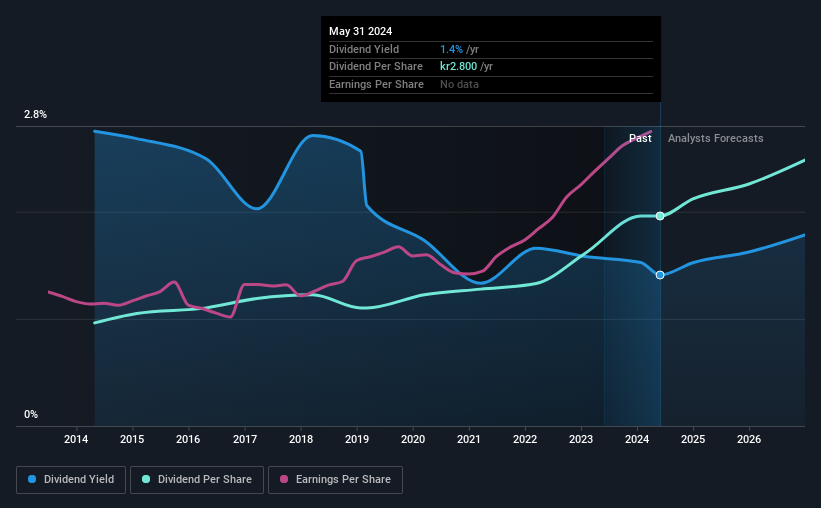Click the pink Earnings Per Share legend dot
Image resolution: width=821 pixels, height=508 pixels.
click(284, 479)
